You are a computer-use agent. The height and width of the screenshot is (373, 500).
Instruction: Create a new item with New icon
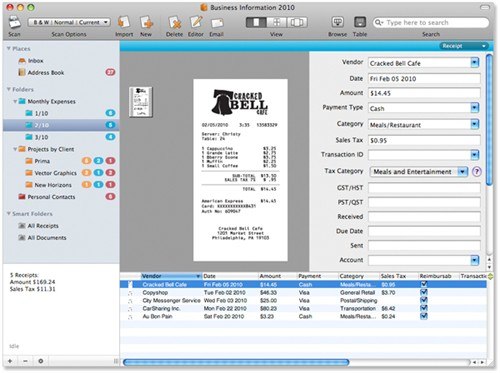click(x=146, y=23)
